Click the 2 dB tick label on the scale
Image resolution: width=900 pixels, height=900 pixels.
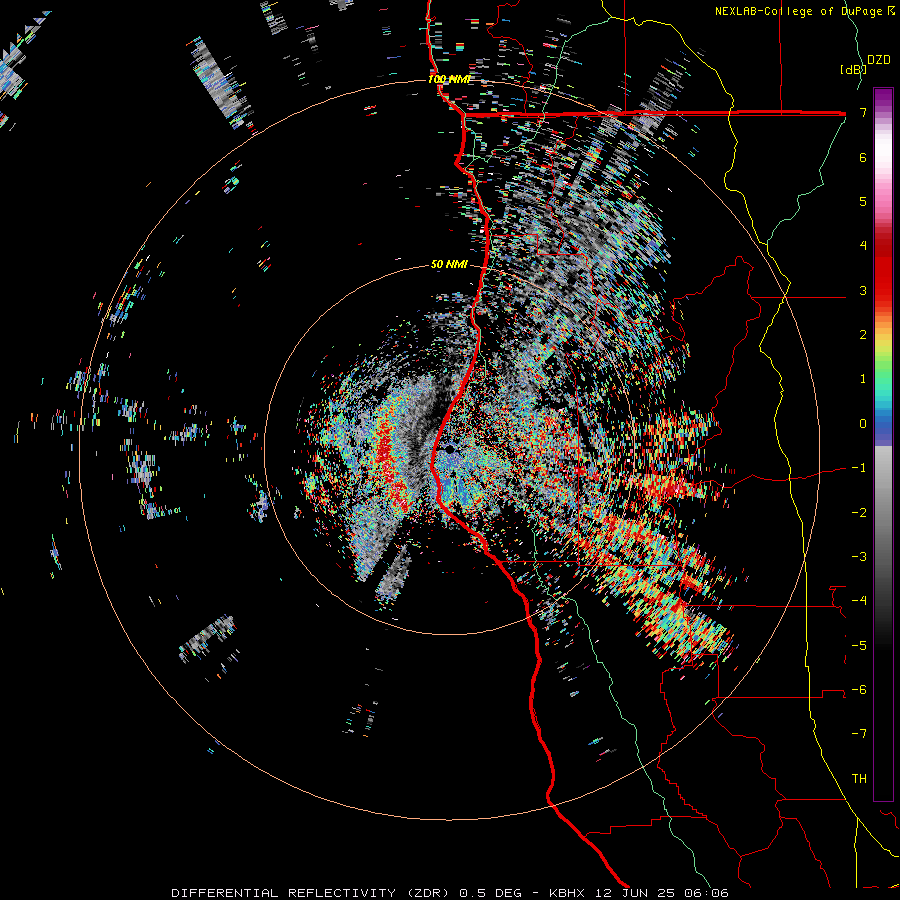(x=863, y=335)
